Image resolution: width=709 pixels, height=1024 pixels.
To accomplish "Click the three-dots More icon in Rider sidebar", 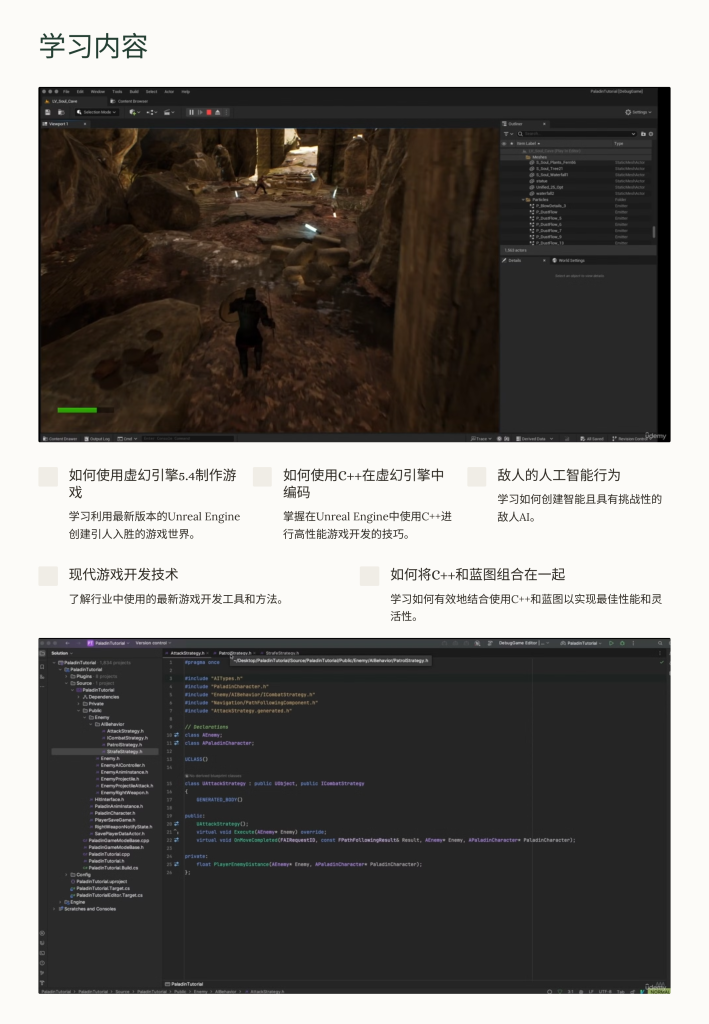I will coord(42,686).
